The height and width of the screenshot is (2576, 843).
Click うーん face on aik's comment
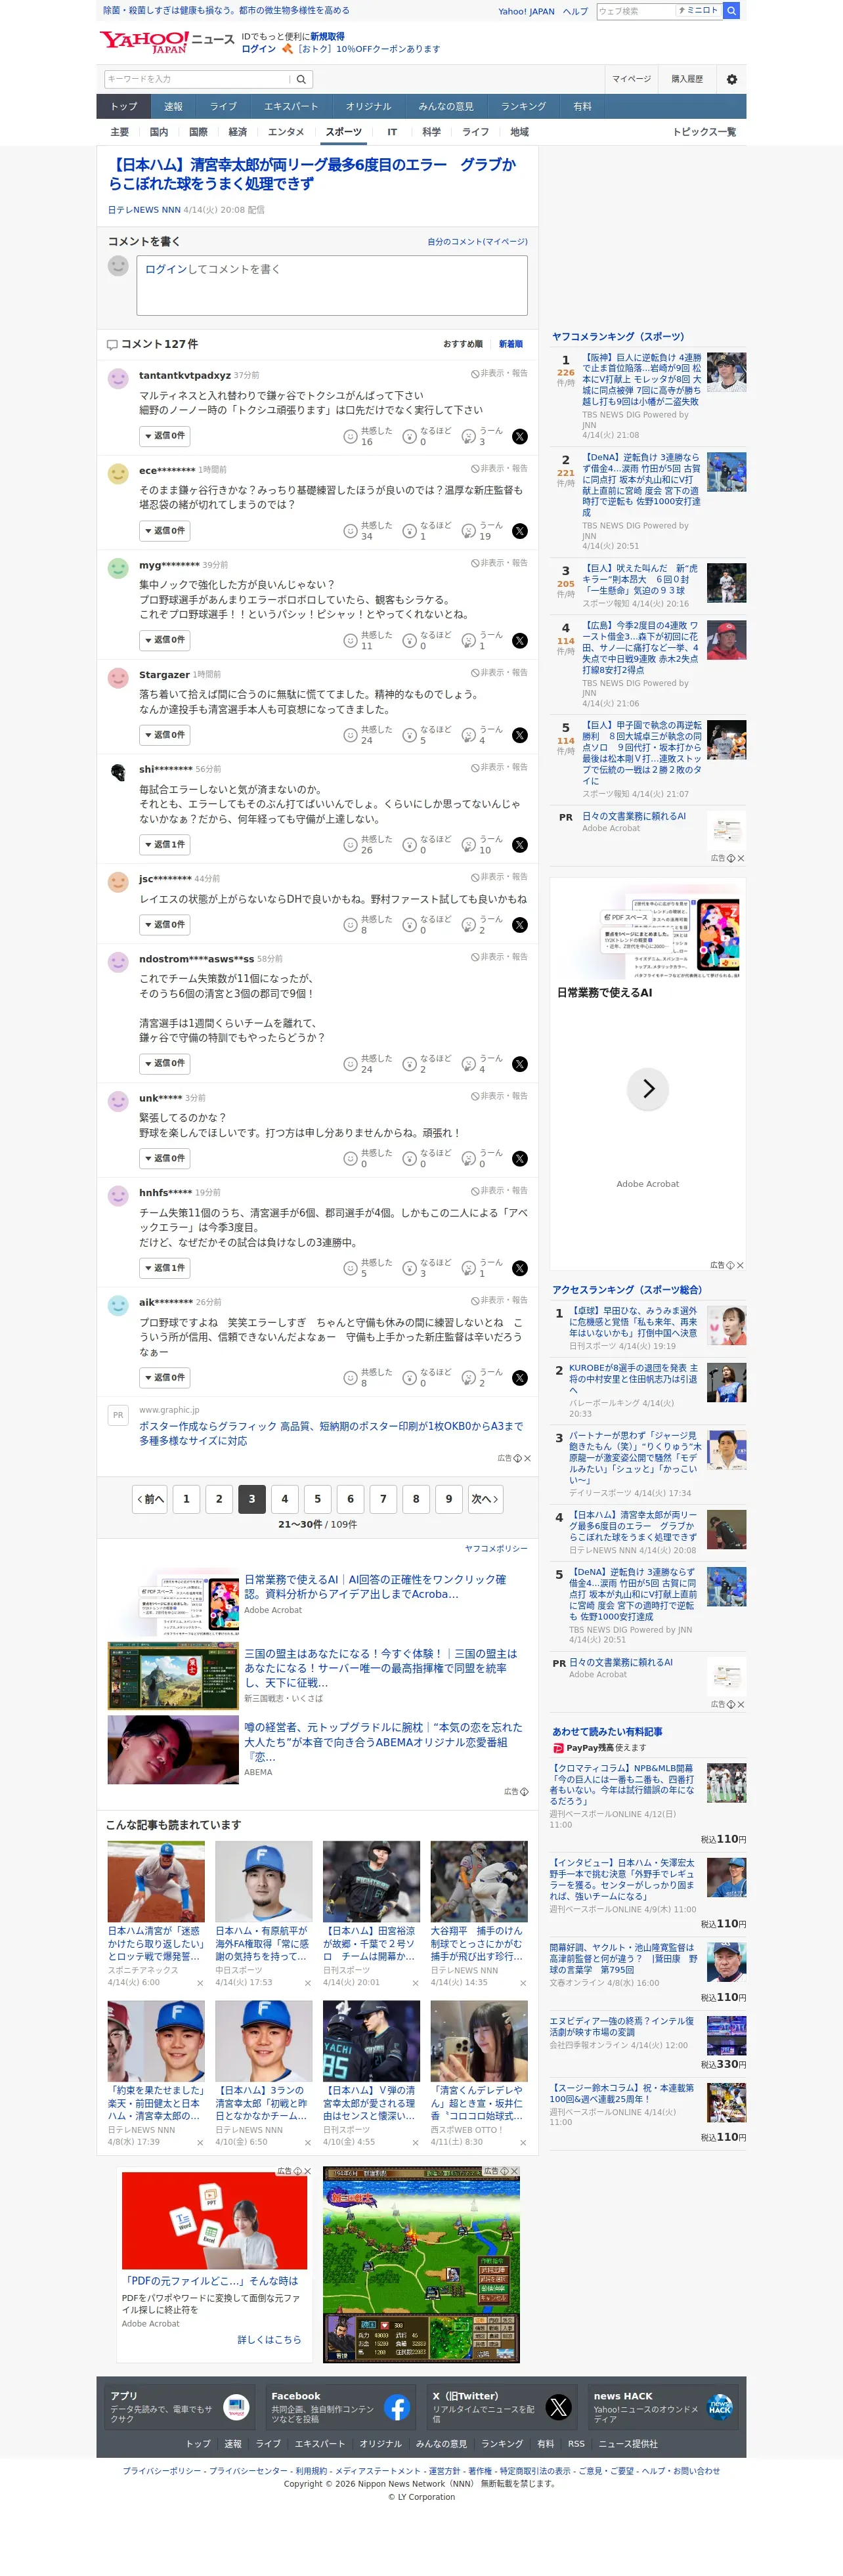tap(468, 1378)
